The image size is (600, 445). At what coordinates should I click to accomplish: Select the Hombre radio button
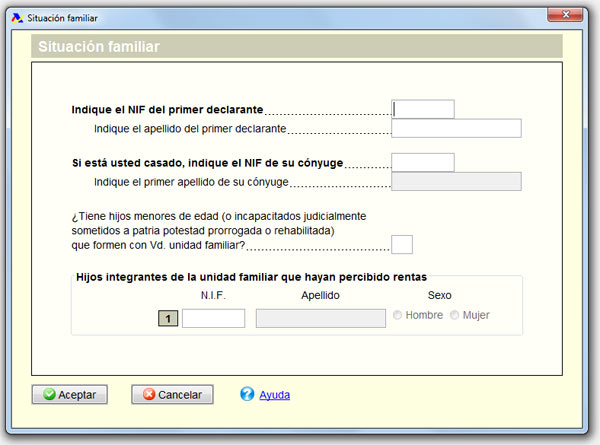[x=397, y=315]
